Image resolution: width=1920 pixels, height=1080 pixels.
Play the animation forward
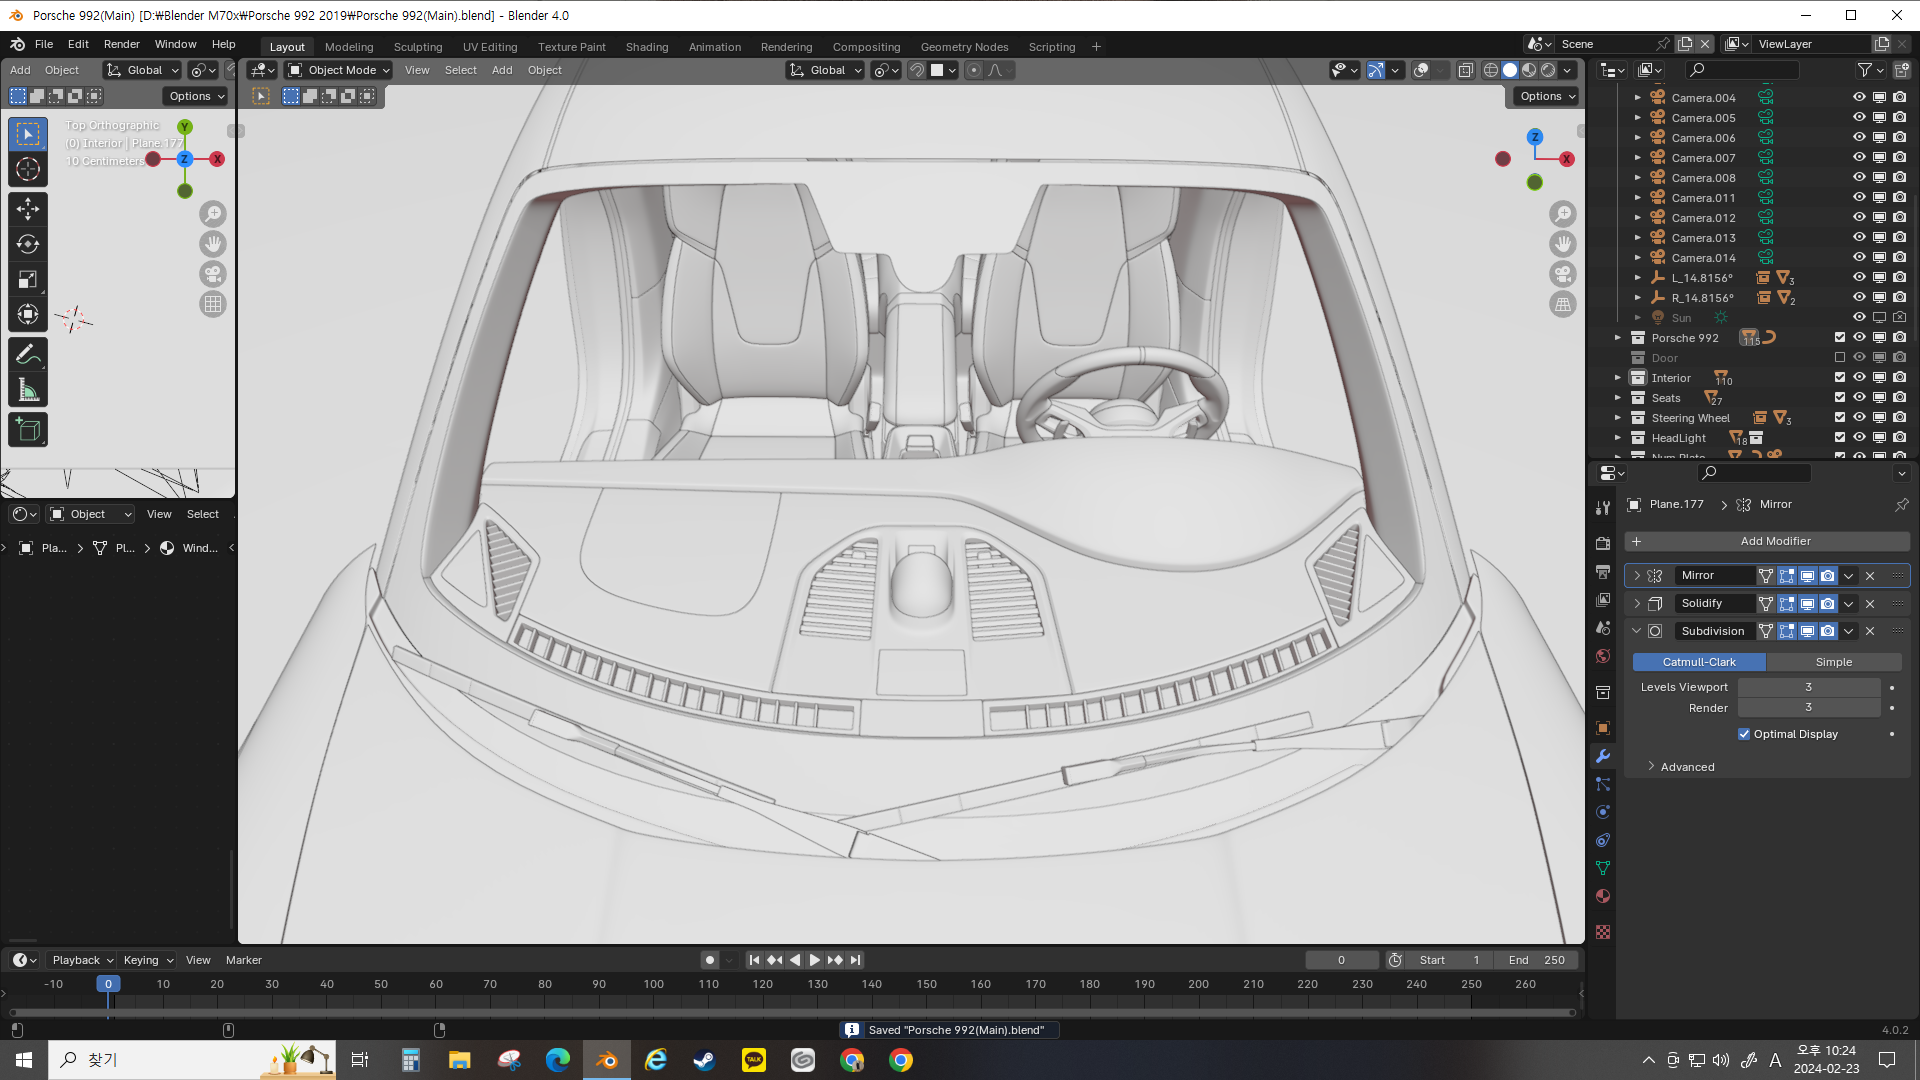click(x=815, y=960)
